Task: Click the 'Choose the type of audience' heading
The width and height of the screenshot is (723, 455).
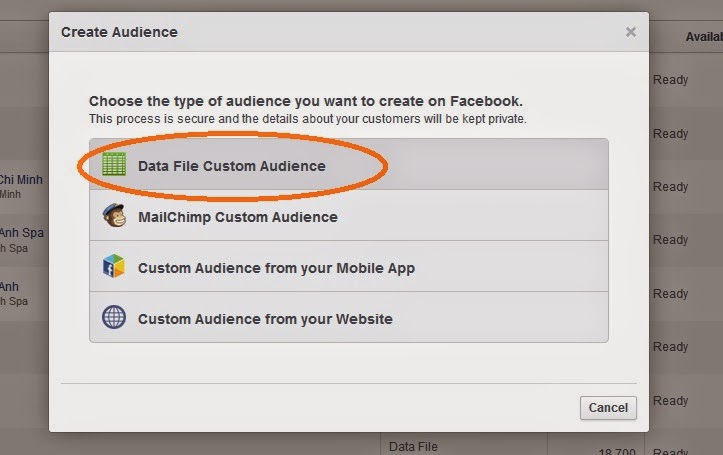Action: click(306, 101)
